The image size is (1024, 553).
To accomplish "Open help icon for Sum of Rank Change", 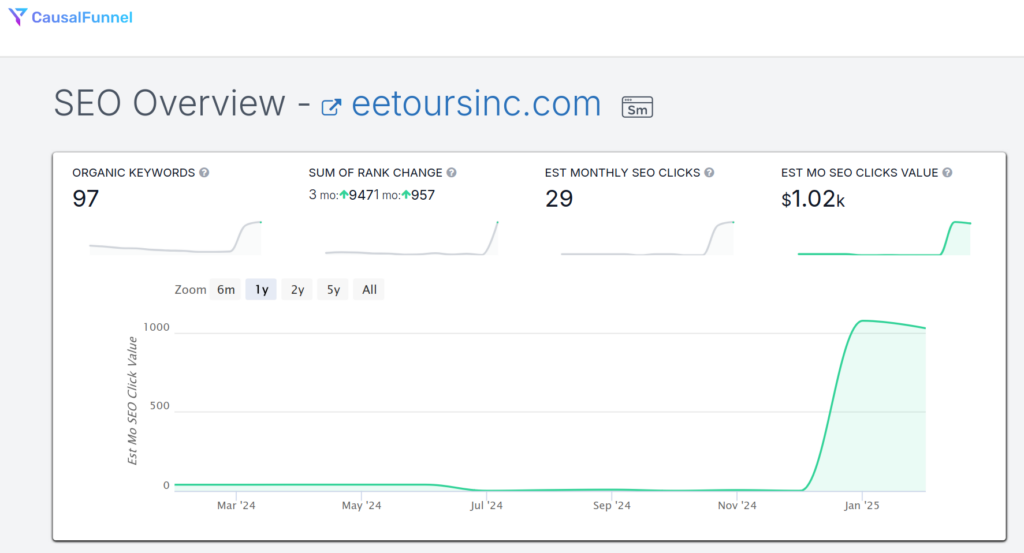I will point(451,172).
